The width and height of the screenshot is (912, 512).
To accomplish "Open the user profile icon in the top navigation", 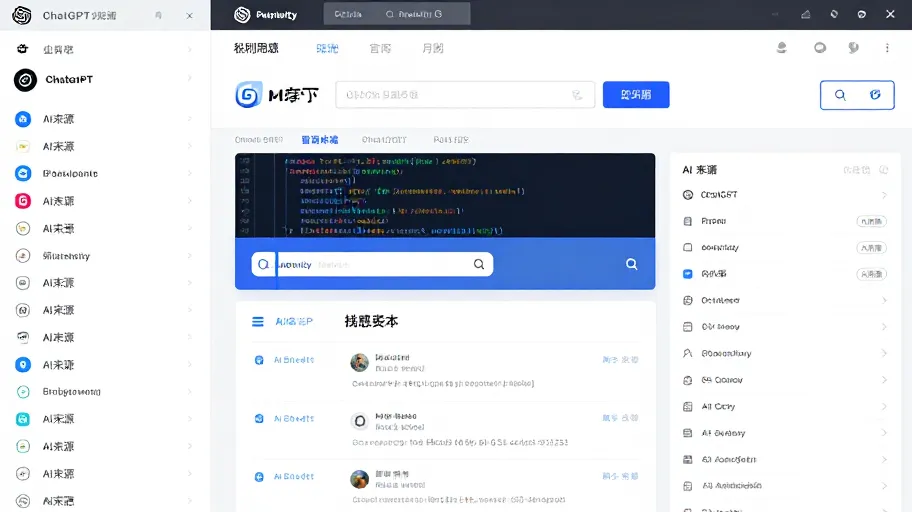I will pyautogui.click(x=782, y=48).
